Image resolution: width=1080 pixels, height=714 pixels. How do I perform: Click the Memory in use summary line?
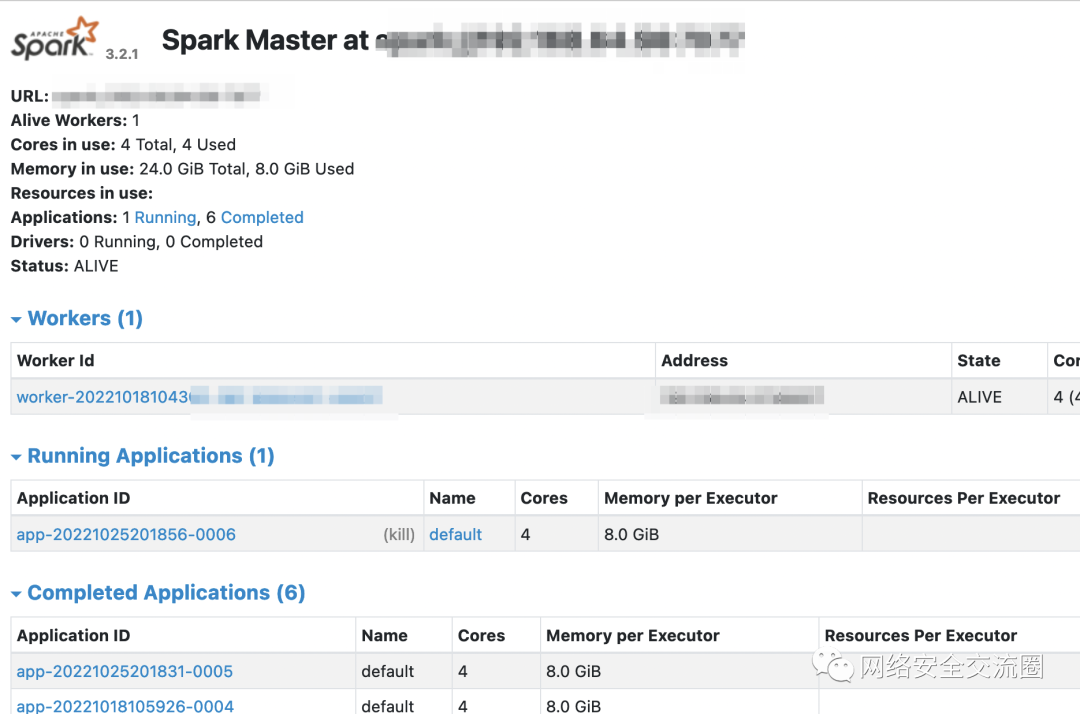[x=183, y=169]
